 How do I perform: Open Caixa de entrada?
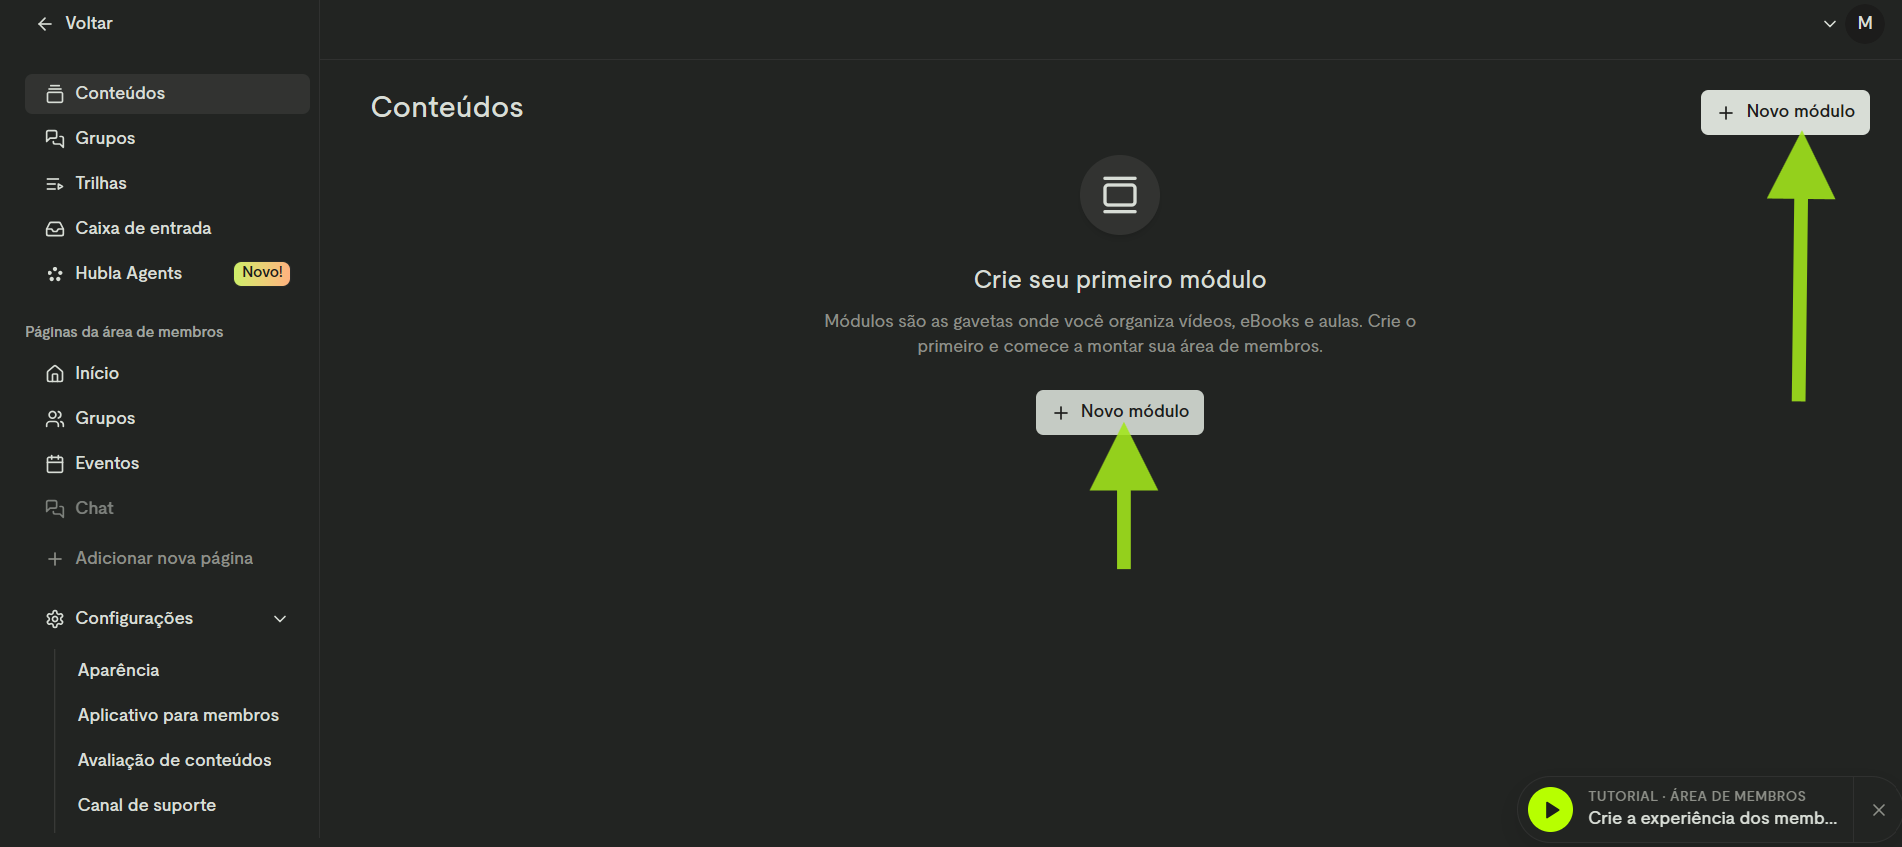(x=167, y=228)
